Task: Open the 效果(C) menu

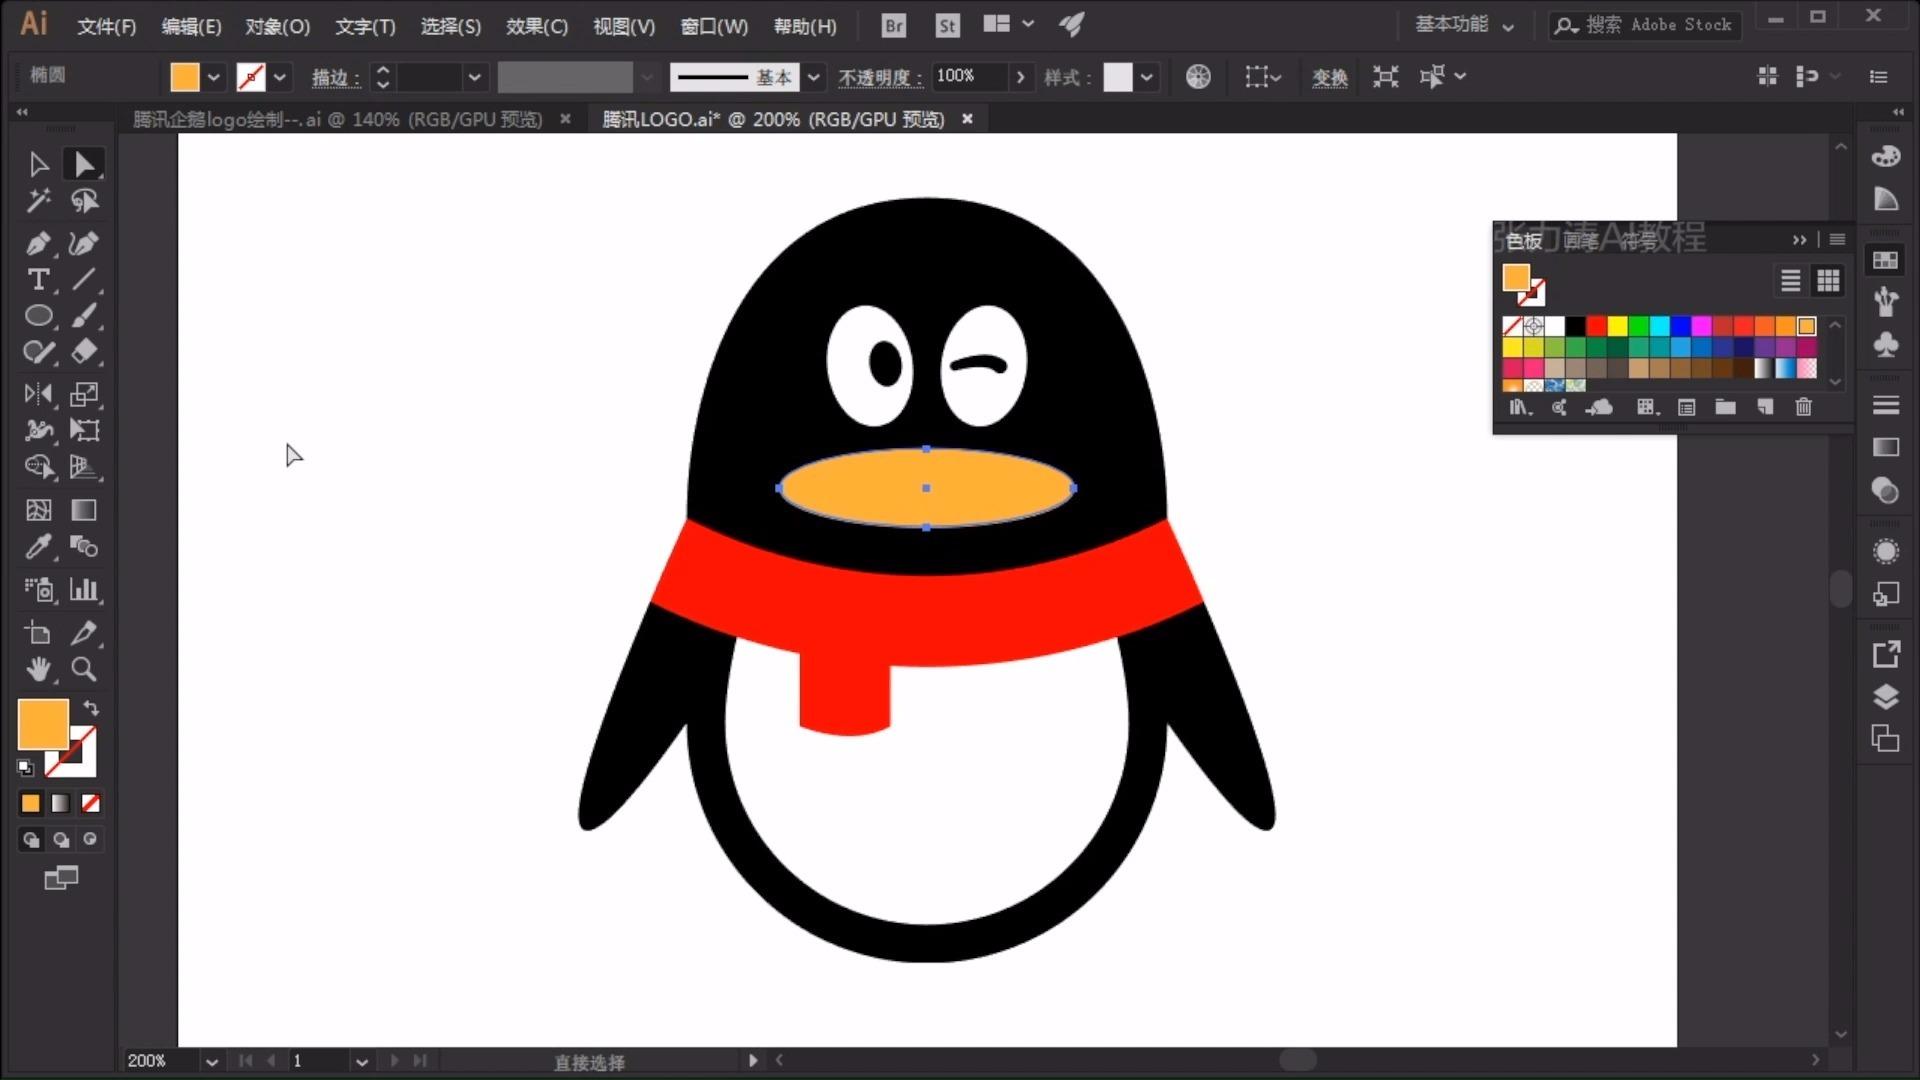Action: tap(536, 26)
